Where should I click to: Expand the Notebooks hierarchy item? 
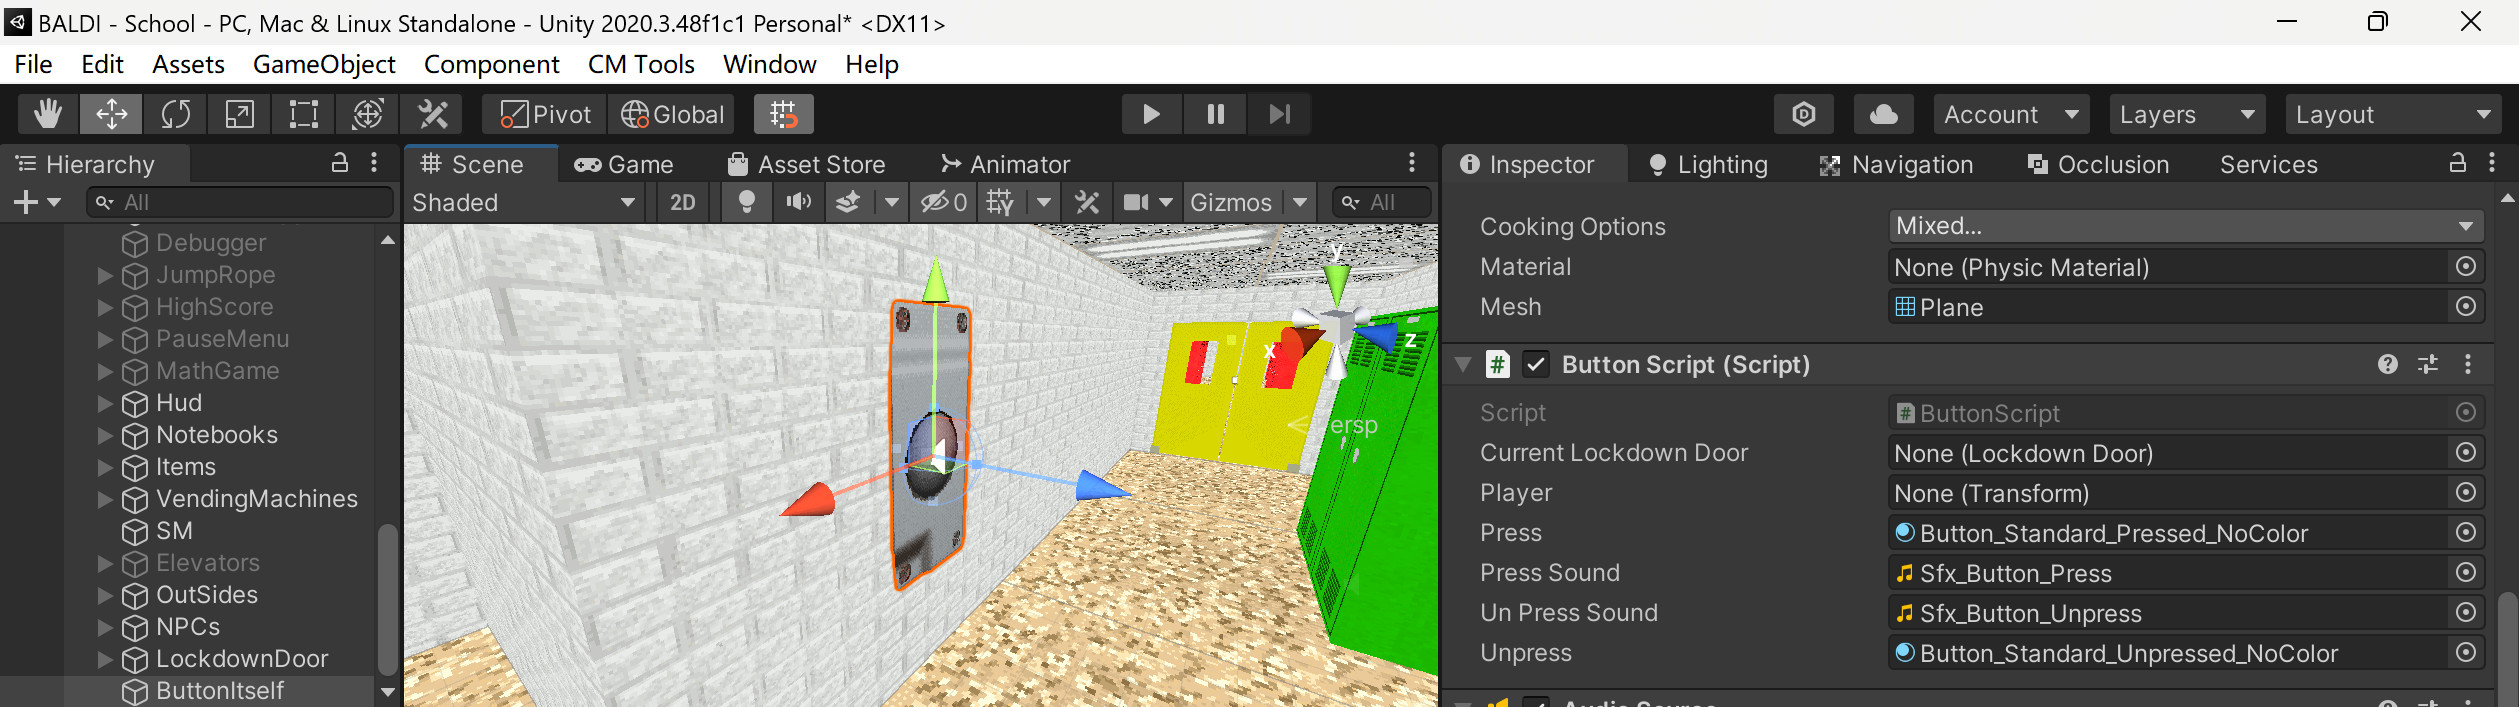pyautogui.click(x=105, y=435)
